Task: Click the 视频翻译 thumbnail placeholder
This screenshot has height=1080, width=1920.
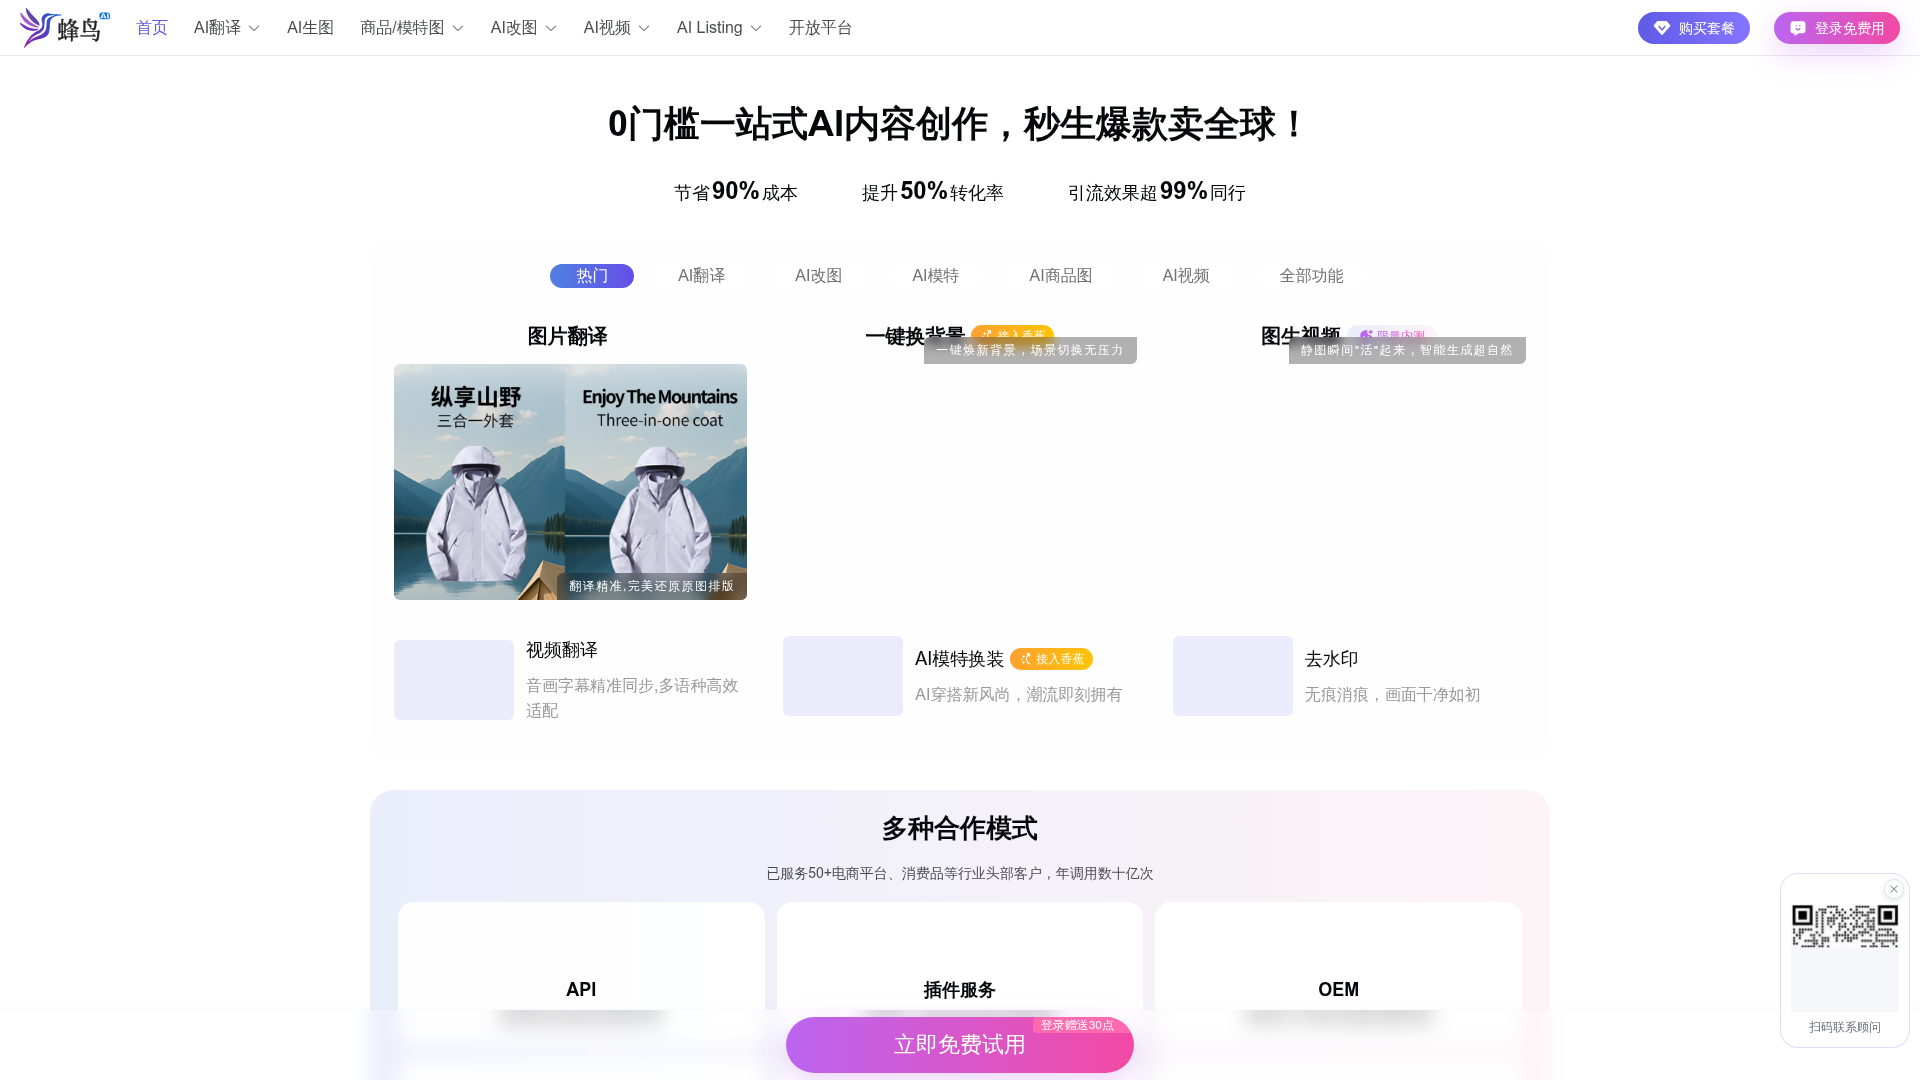Action: pos(454,680)
